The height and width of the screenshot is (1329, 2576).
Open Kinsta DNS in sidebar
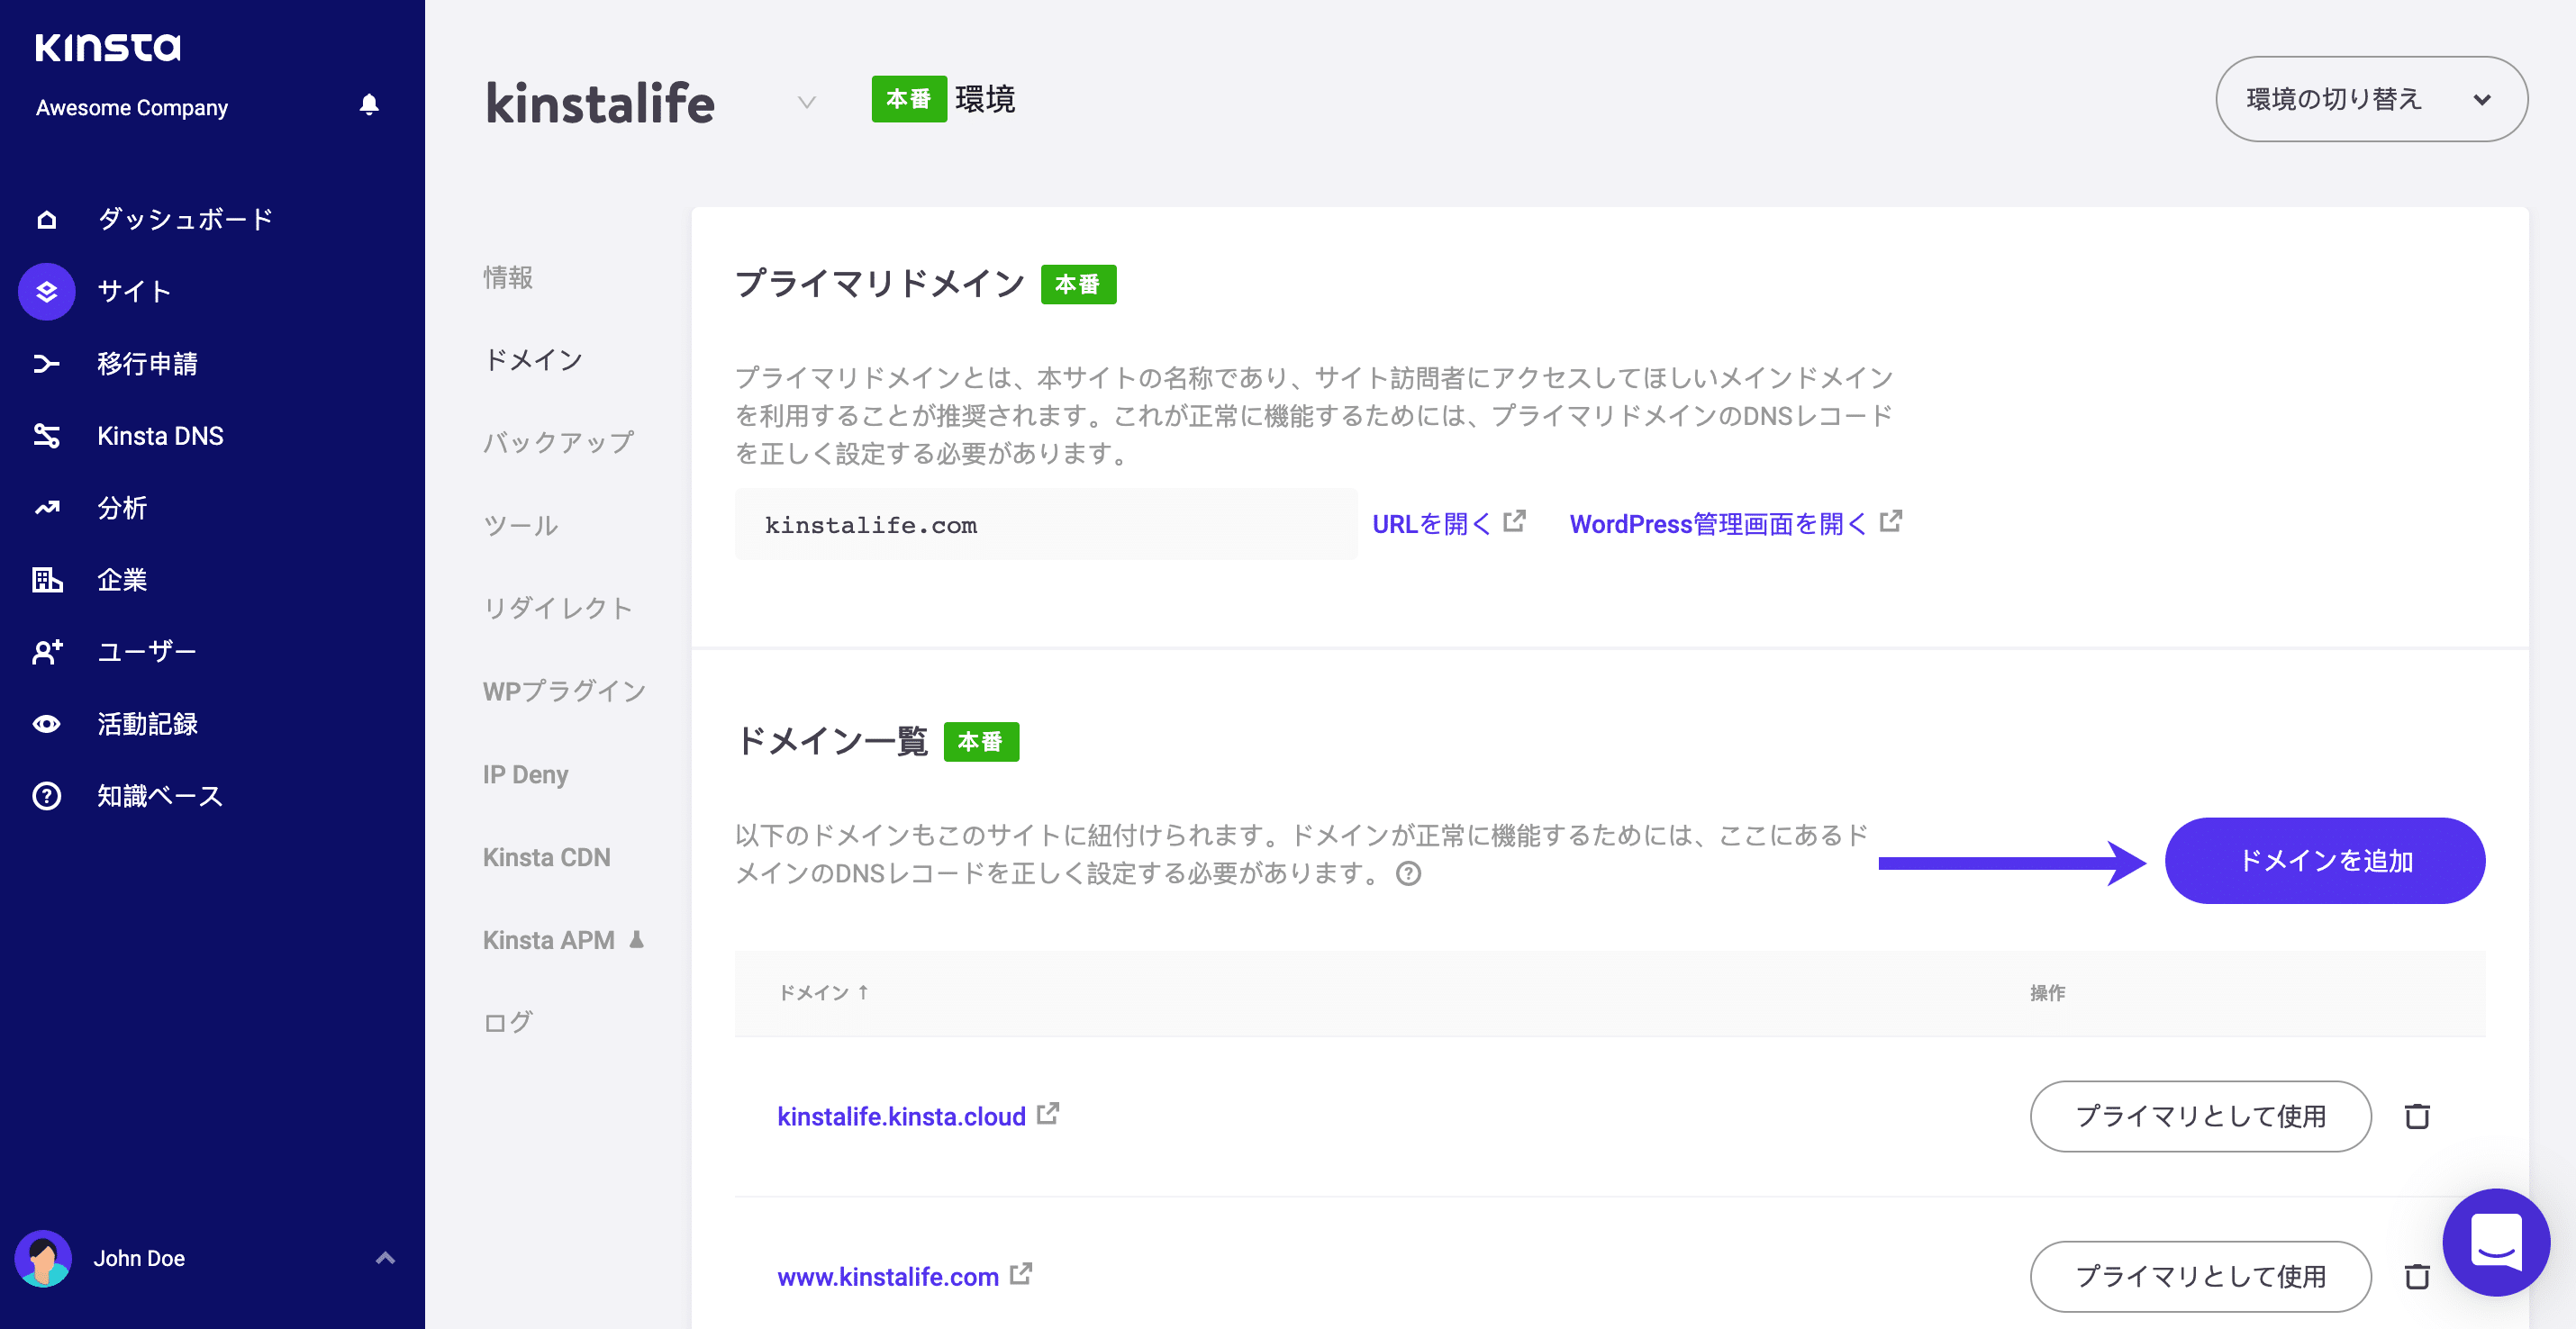160,436
